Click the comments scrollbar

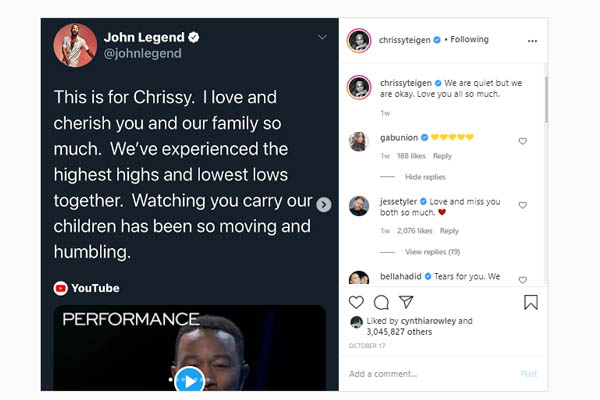(x=546, y=100)
